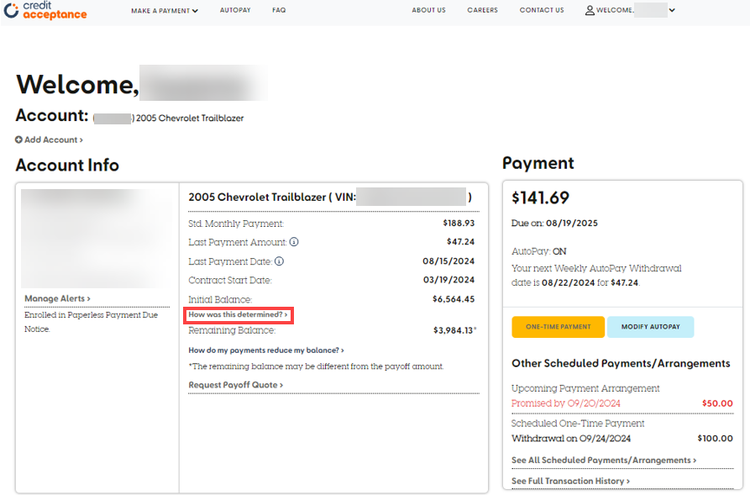Viewport: 750px width, 495px height.
Task: Click the info icon beside Last Payment Amount
Action: tap(294, 242)
